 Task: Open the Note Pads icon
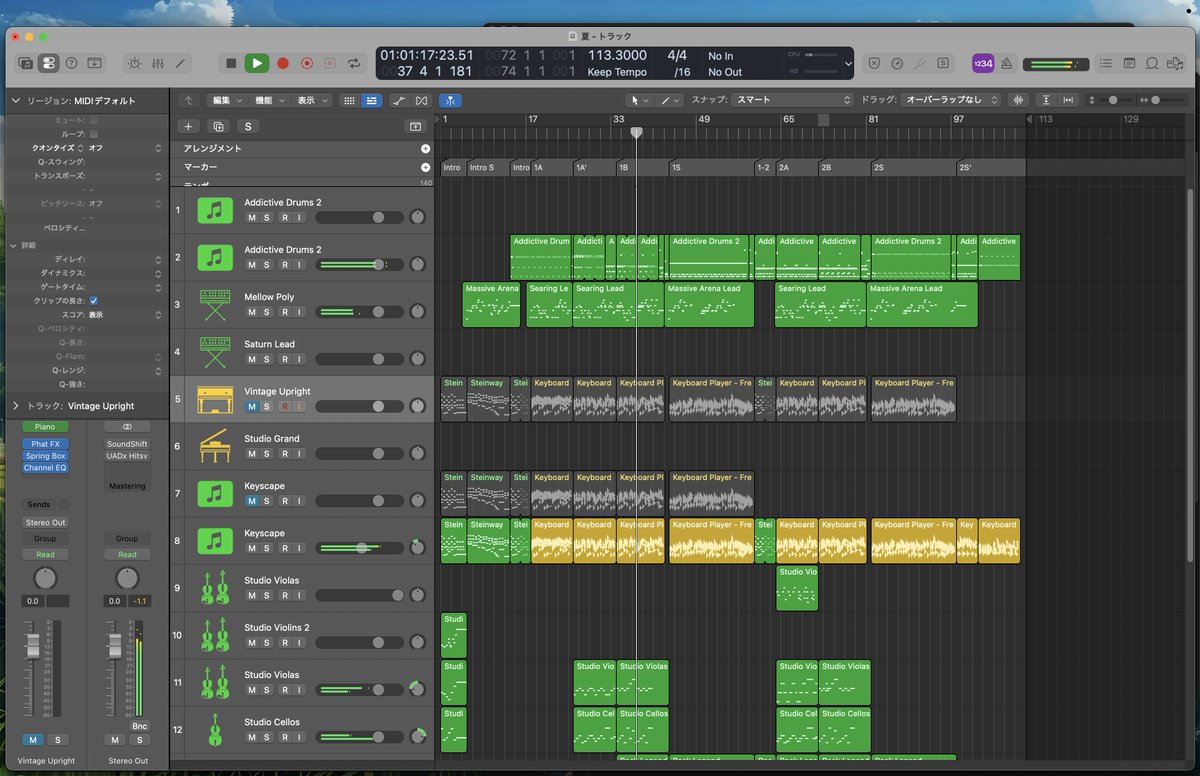coord(1129,63)
